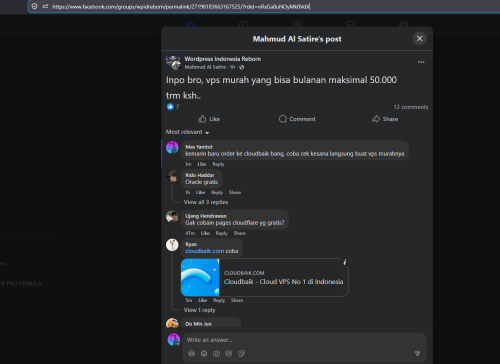Share Rido Haddar's comment
This screenshot has width=500, height=364.
(235, 192)
